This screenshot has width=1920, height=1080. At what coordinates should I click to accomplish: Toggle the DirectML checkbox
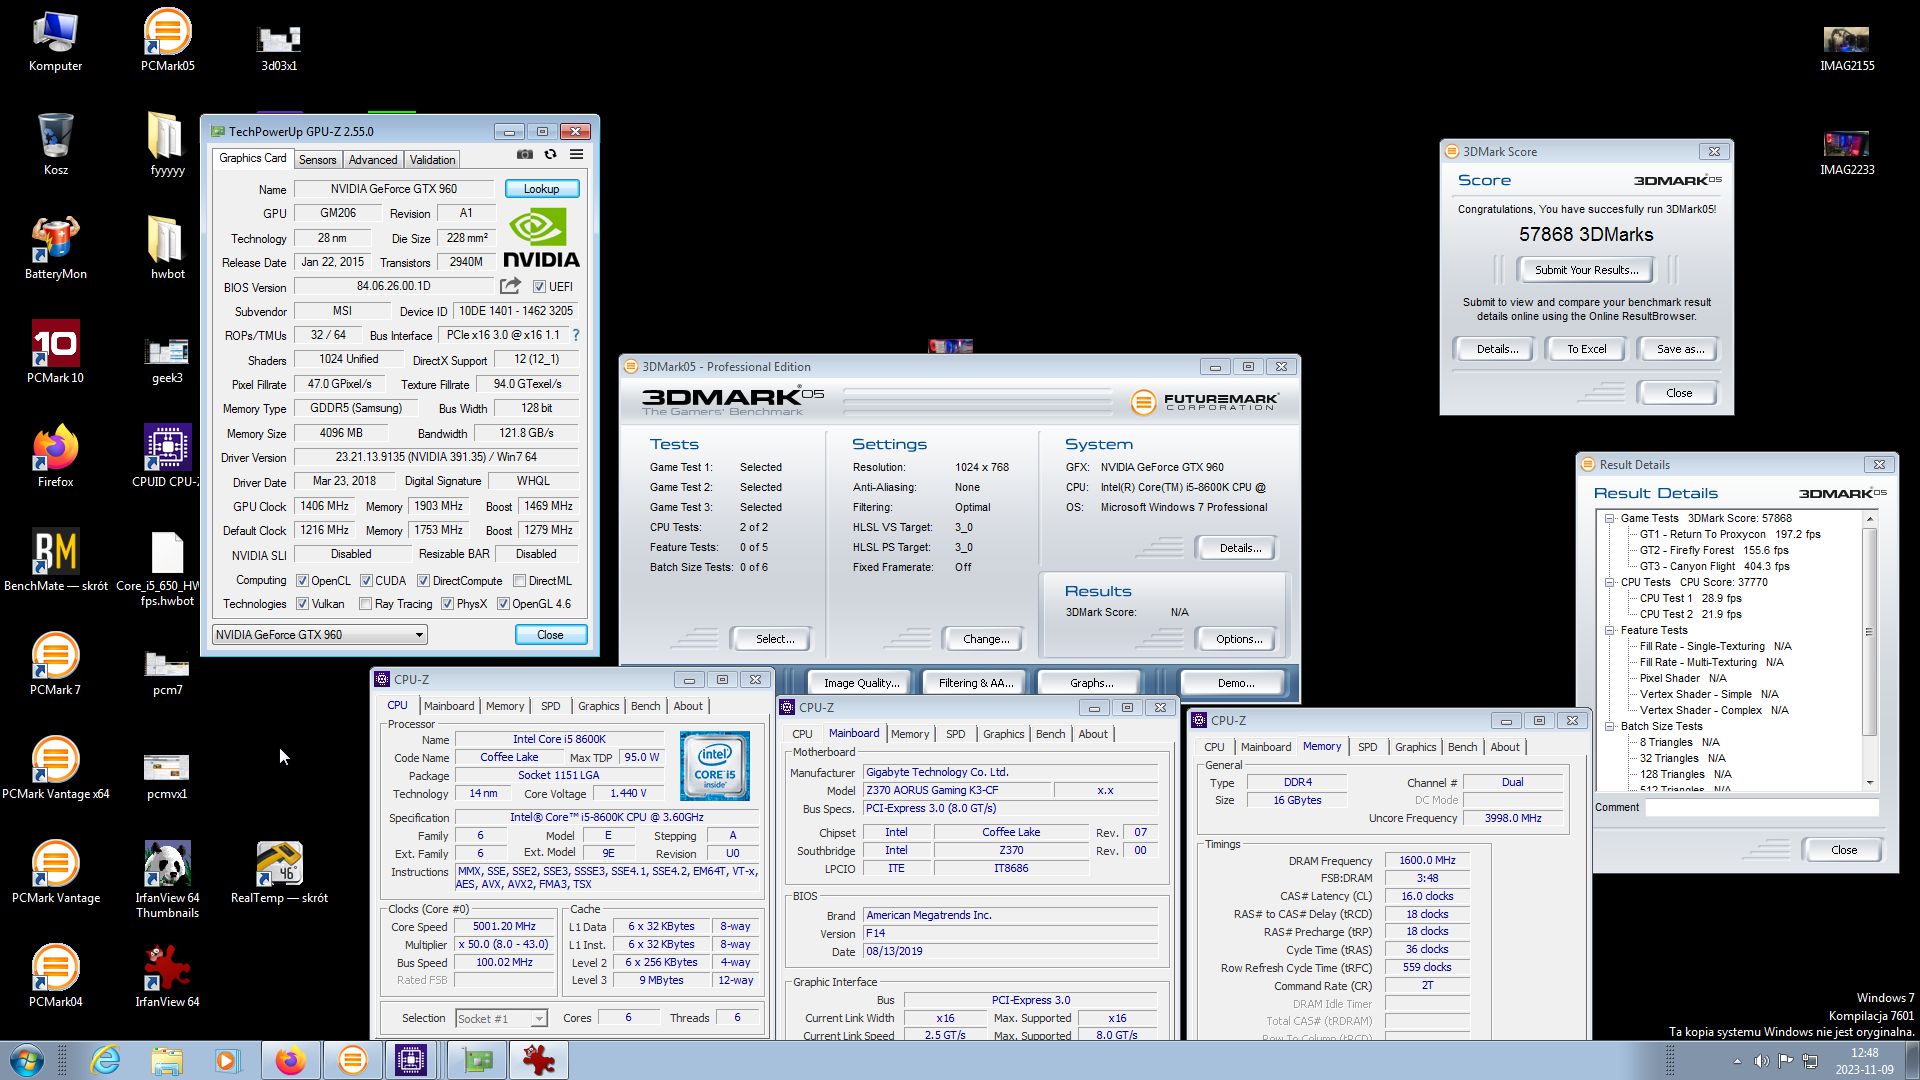[x=519, y=581]
